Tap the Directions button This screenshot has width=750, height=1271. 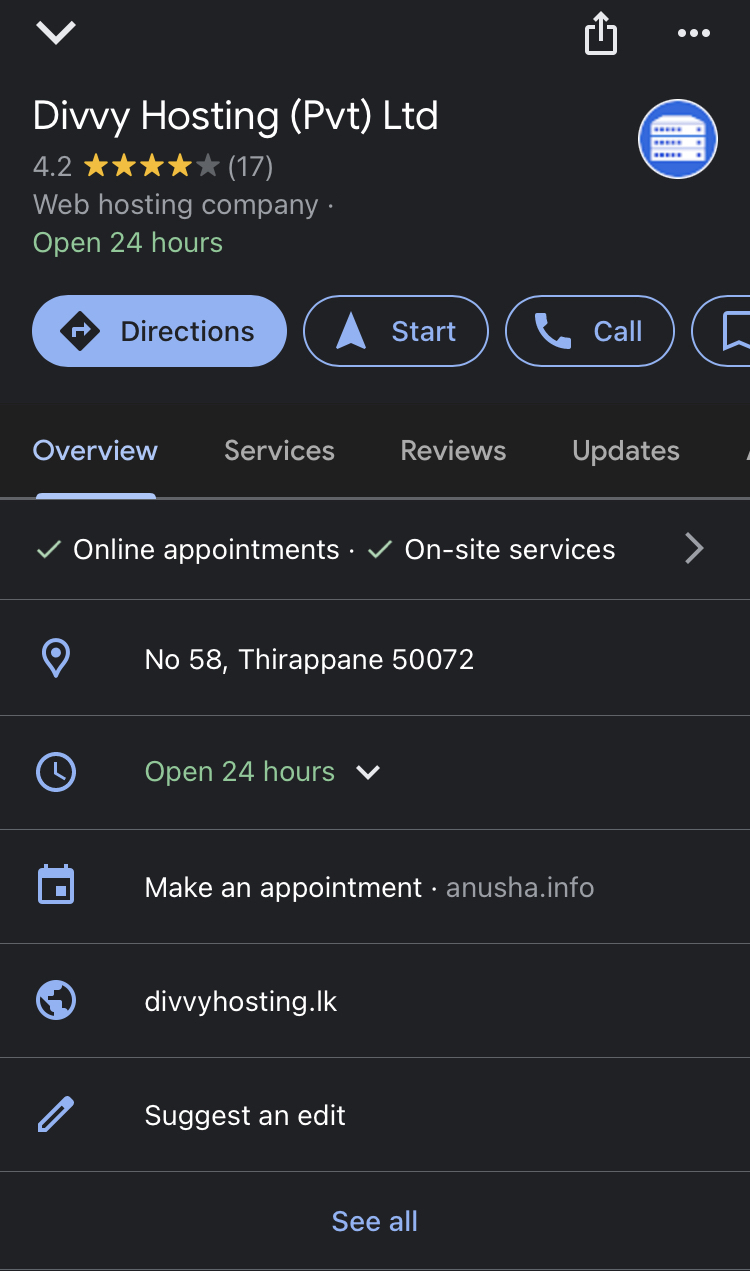click(160, 331)
